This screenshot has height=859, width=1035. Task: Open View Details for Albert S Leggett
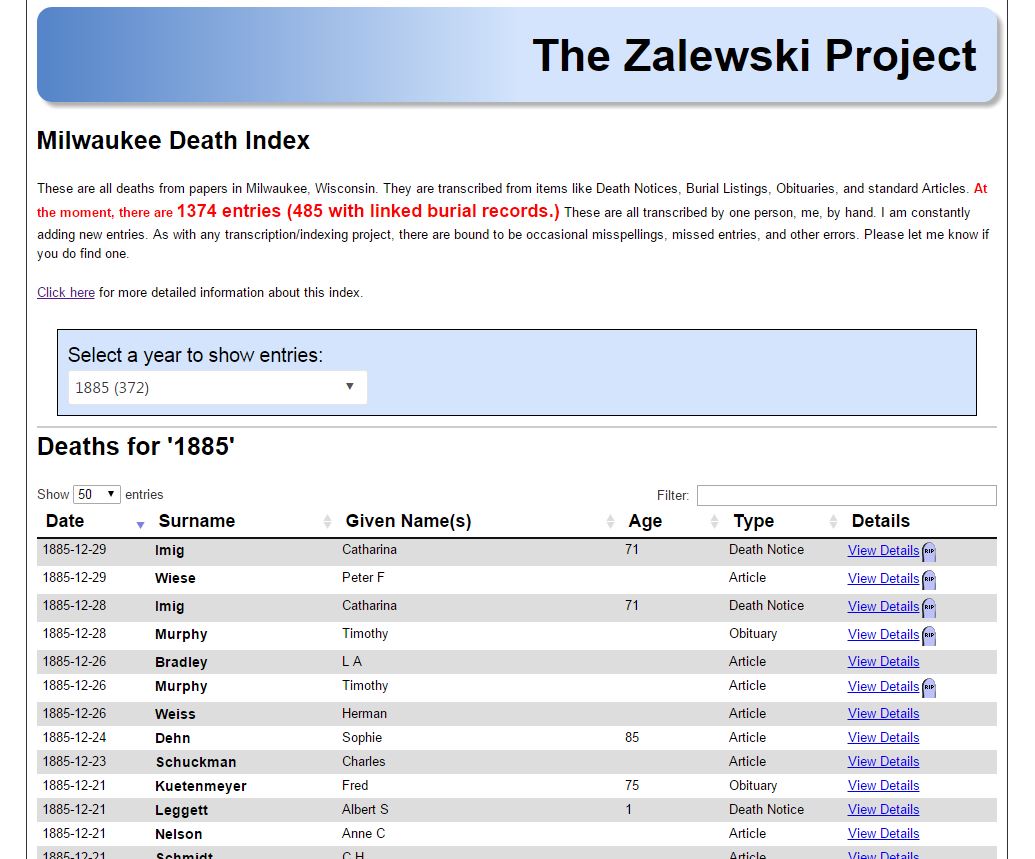[x=883, y=810]
